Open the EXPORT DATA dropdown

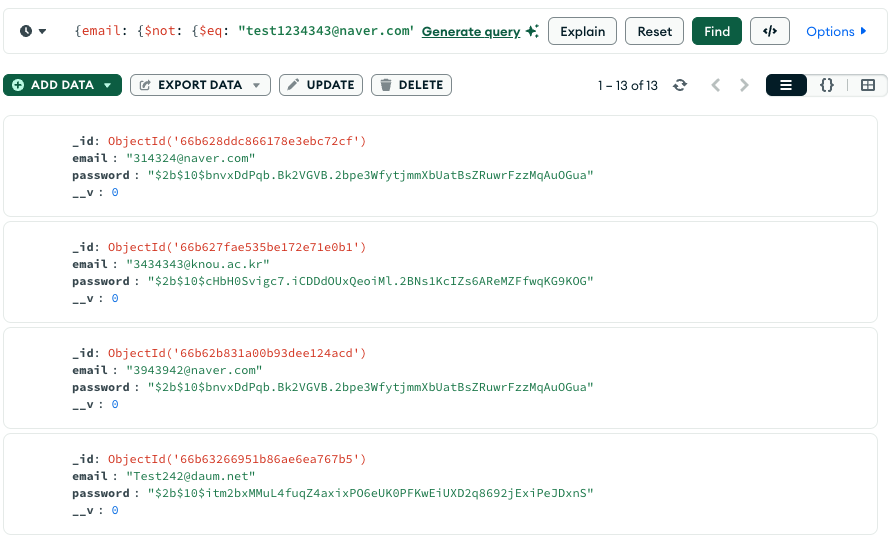pos(200,85)
